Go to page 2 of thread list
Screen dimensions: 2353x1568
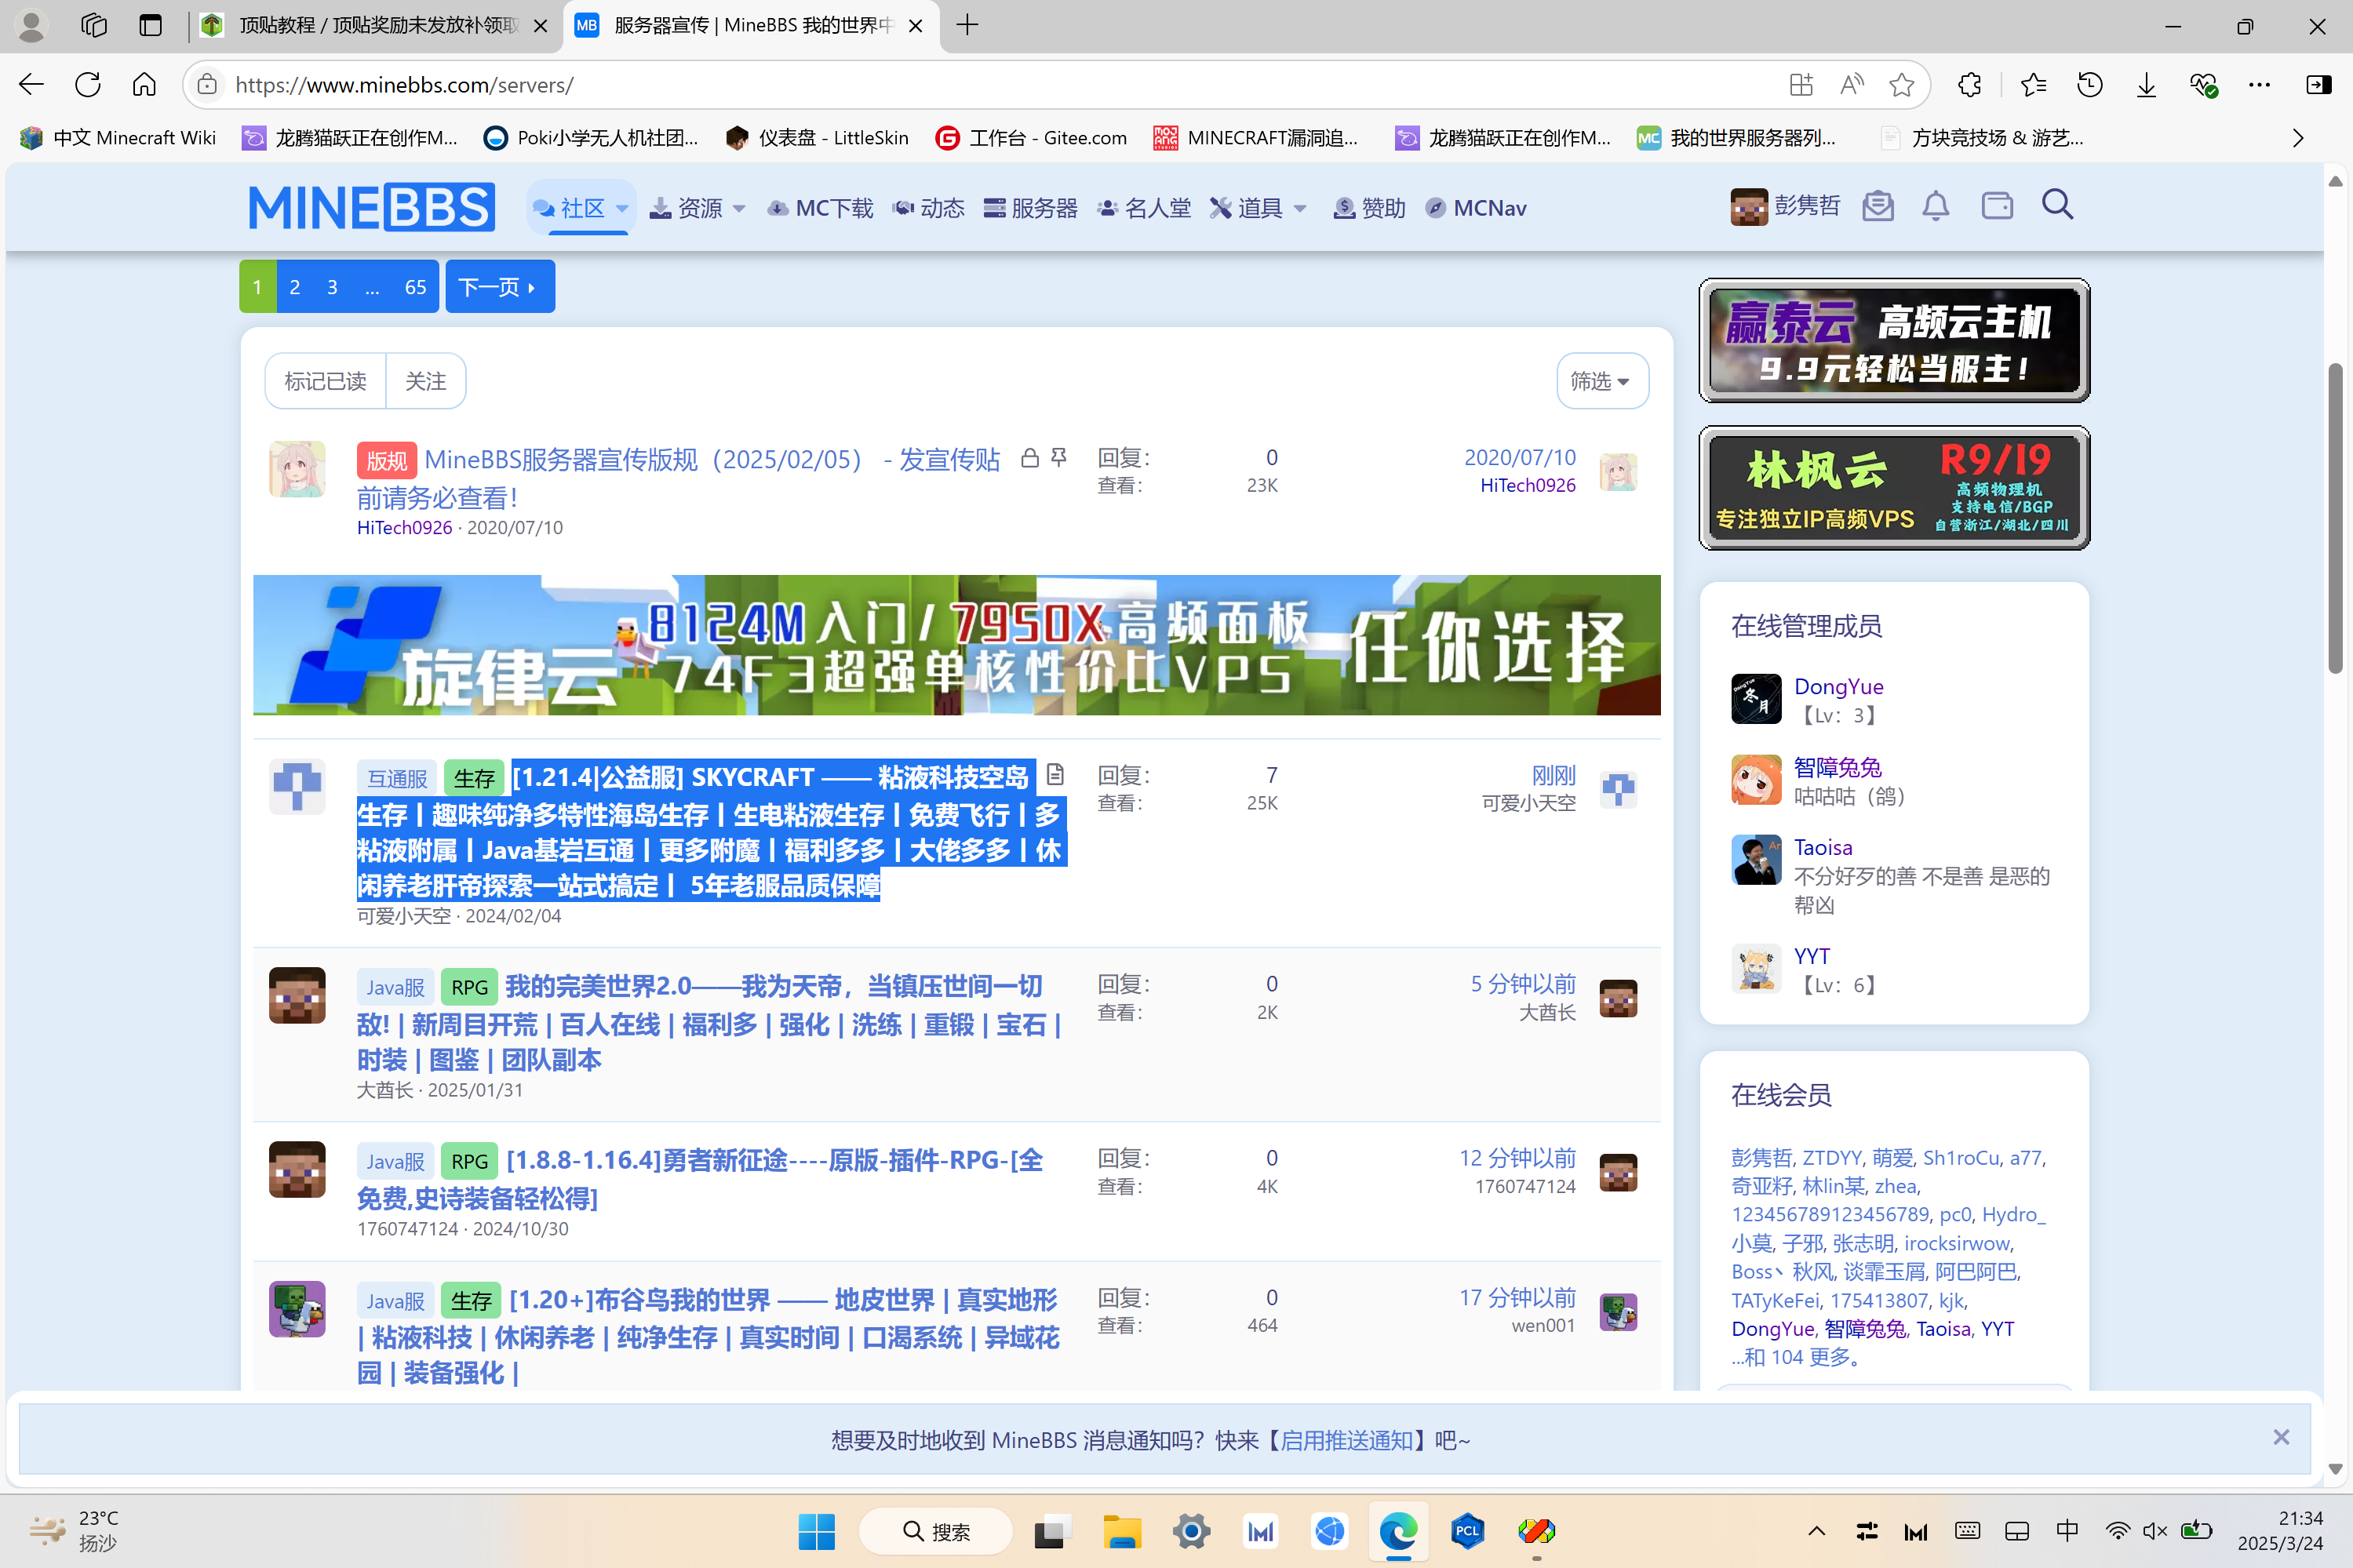tap(294, 287)
